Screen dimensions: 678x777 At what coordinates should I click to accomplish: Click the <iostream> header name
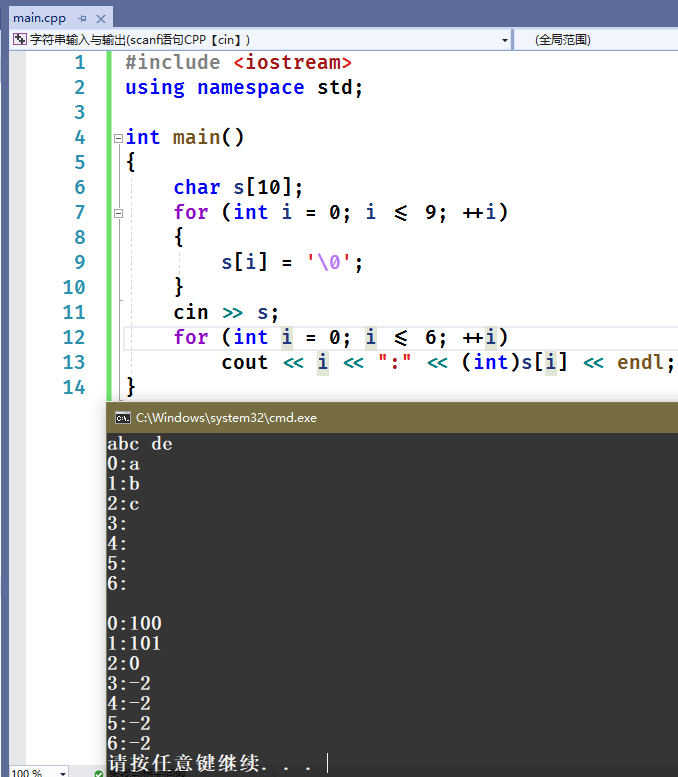[x=292, y=62]
